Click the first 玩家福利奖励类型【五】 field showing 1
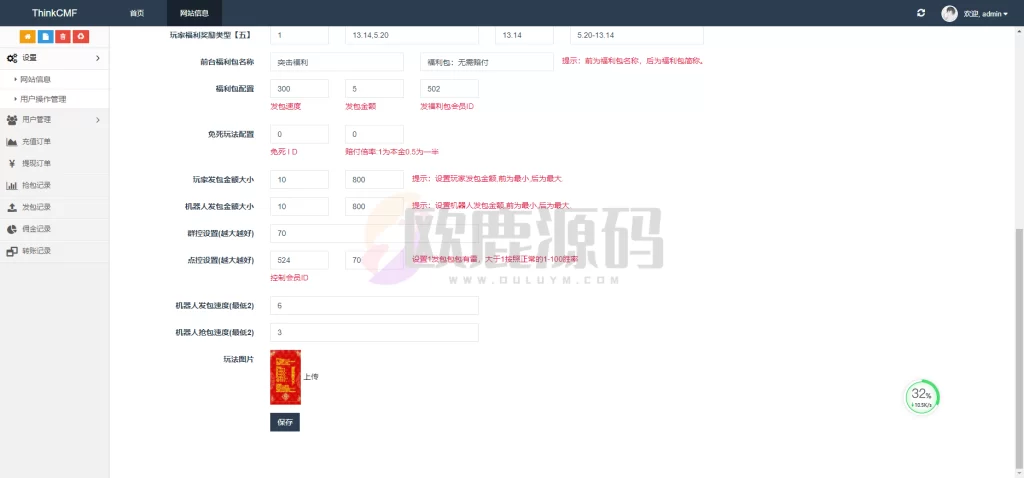Screen dimensions: 1024x478 [x=299, y=35]
